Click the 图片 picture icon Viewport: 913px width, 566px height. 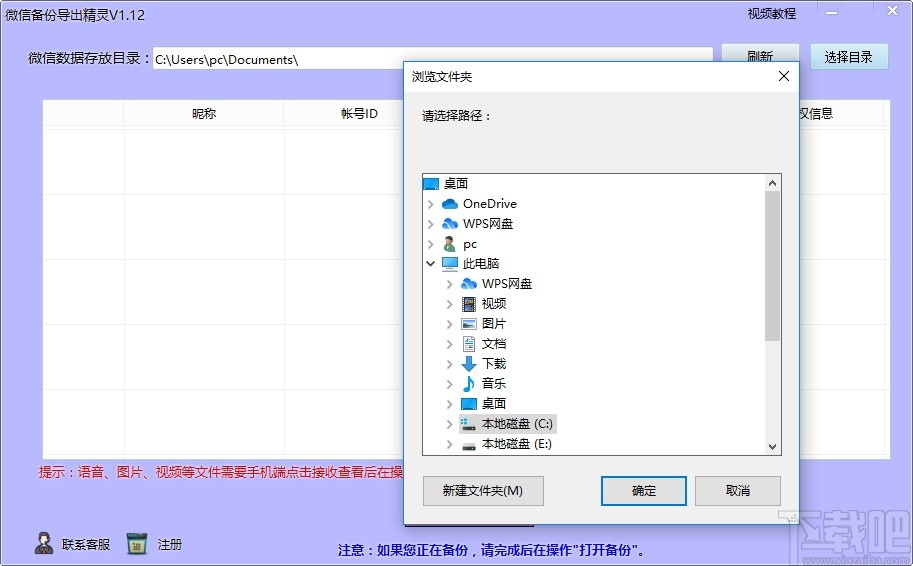pyautogui.click(x=469, y=324)
